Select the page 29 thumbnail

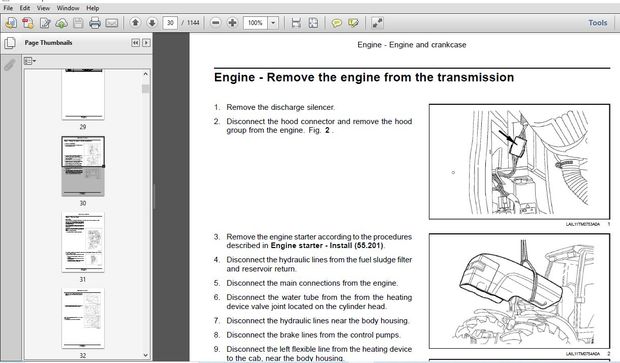pyautogui.click(x=83, y=95)
